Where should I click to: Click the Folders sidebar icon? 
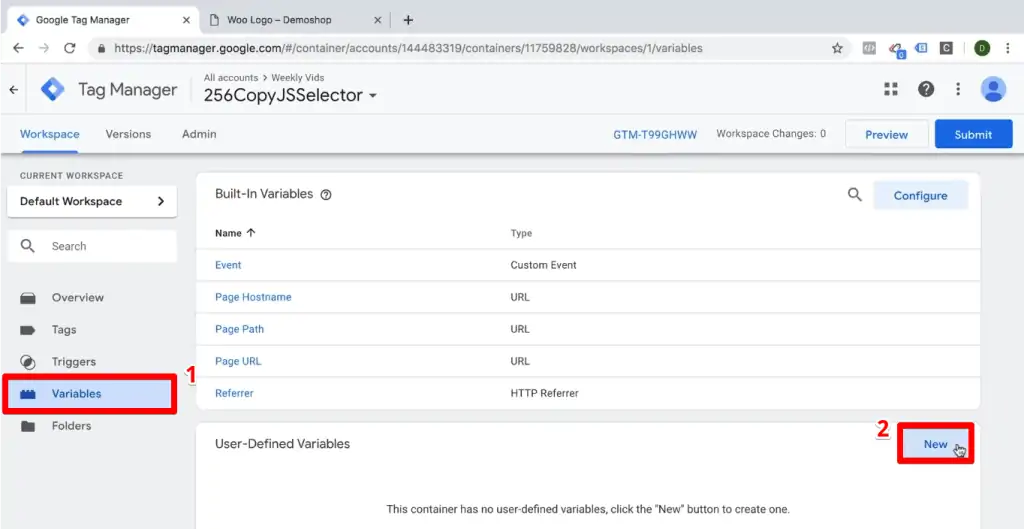27,426
